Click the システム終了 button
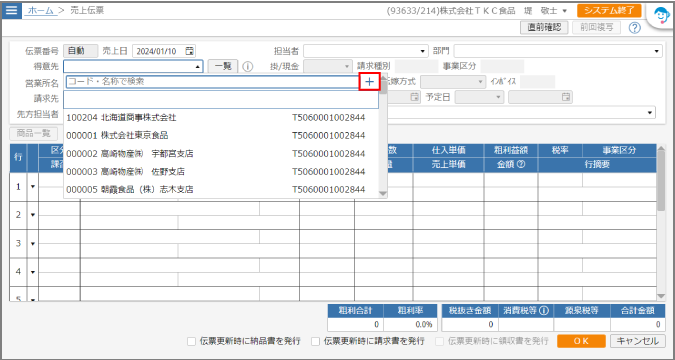The width and height of the screenshot is (675, 360). [x=609, y=11]
